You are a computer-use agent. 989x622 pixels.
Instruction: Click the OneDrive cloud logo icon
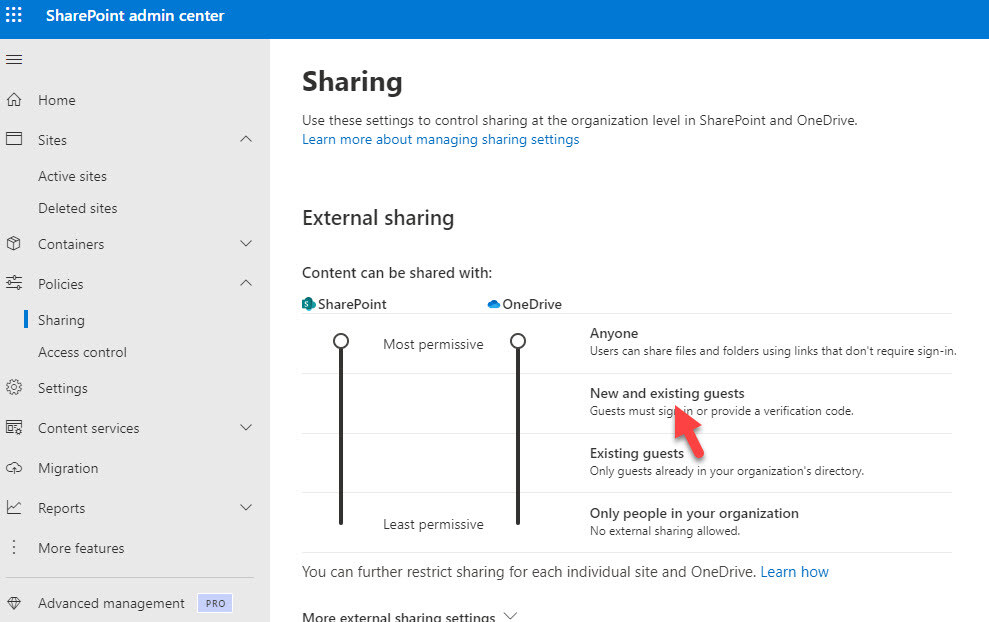point(494,304)
